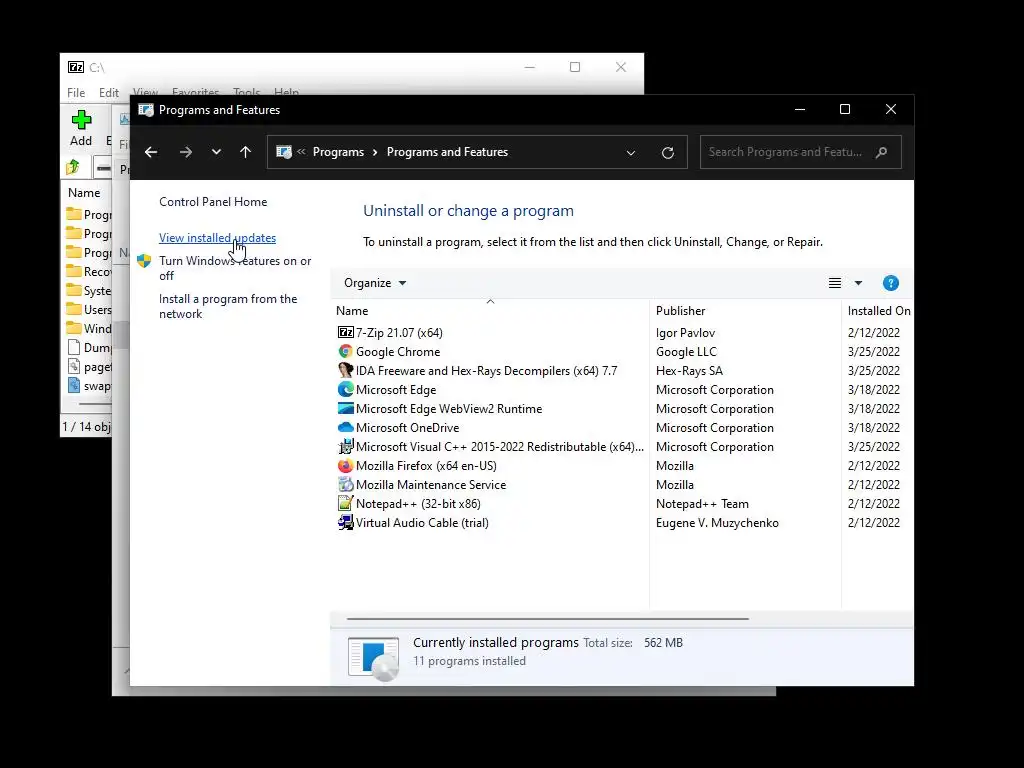Expand the breadcrumb double chevron
This screenshot has height=768, width=1024.
point(301,152)
